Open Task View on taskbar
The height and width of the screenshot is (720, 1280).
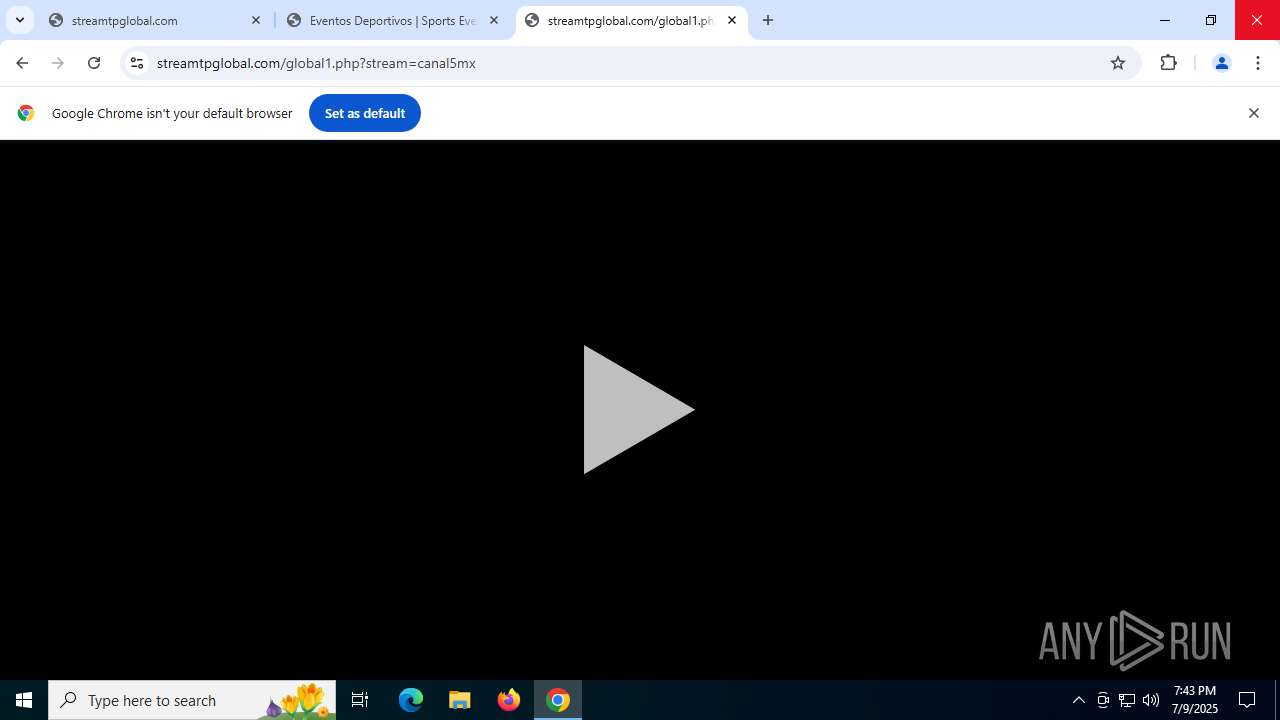pos(360,700)
